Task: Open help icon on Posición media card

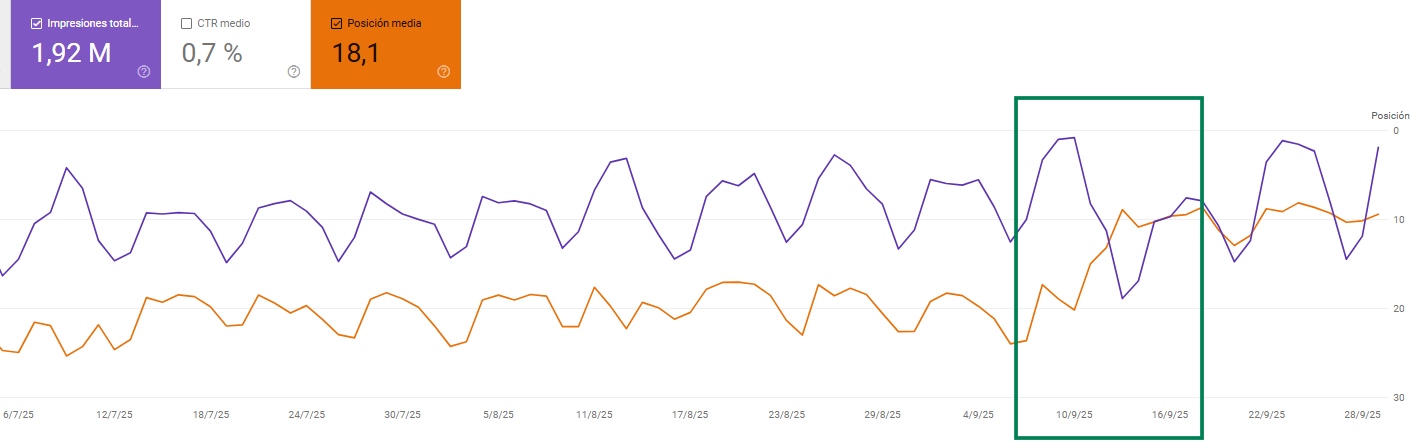Action: point(444,71)
